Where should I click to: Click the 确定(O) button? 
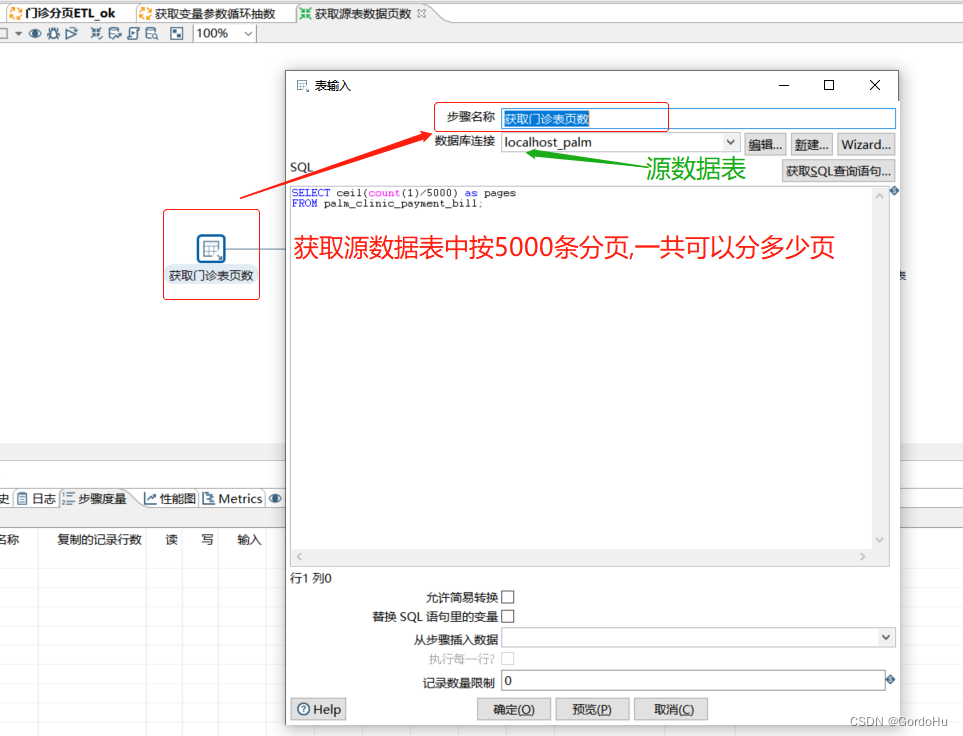coord(514,710)
